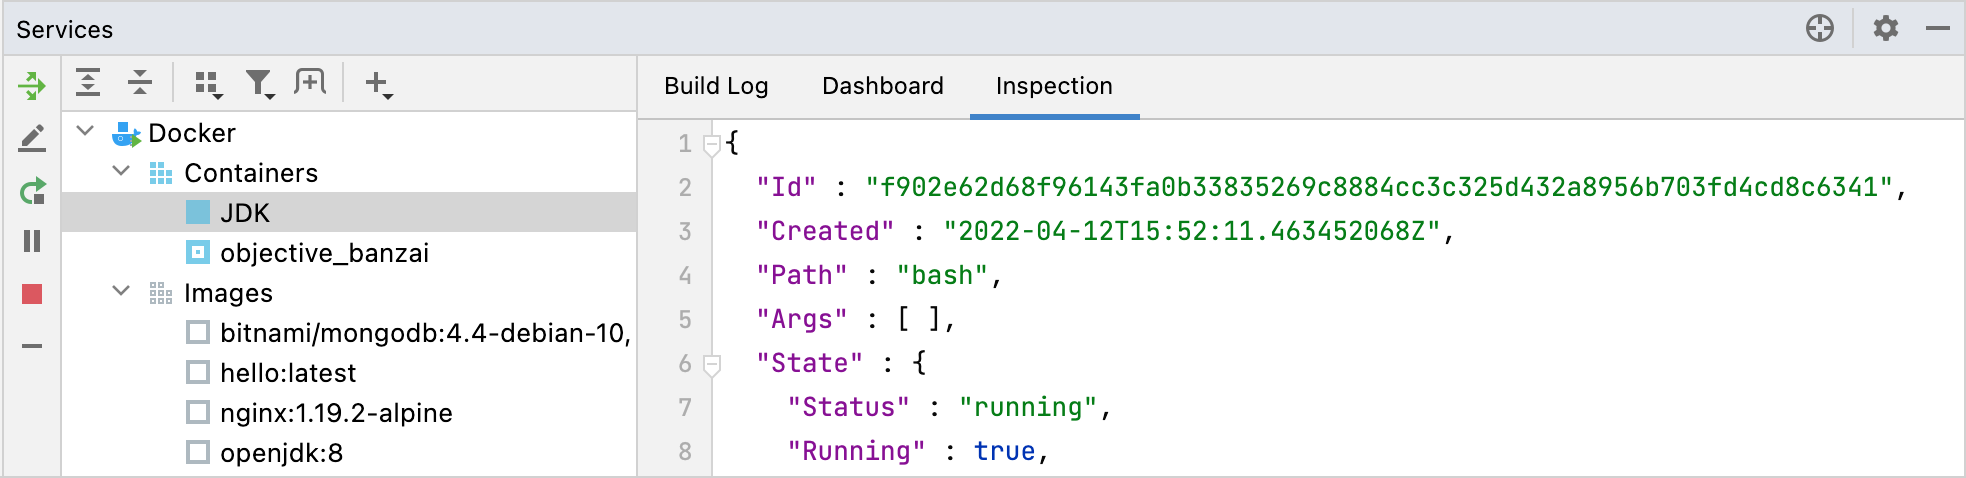The image size is (1966, 478).
Task: Open the Dashboard tab
Action: 882,86
